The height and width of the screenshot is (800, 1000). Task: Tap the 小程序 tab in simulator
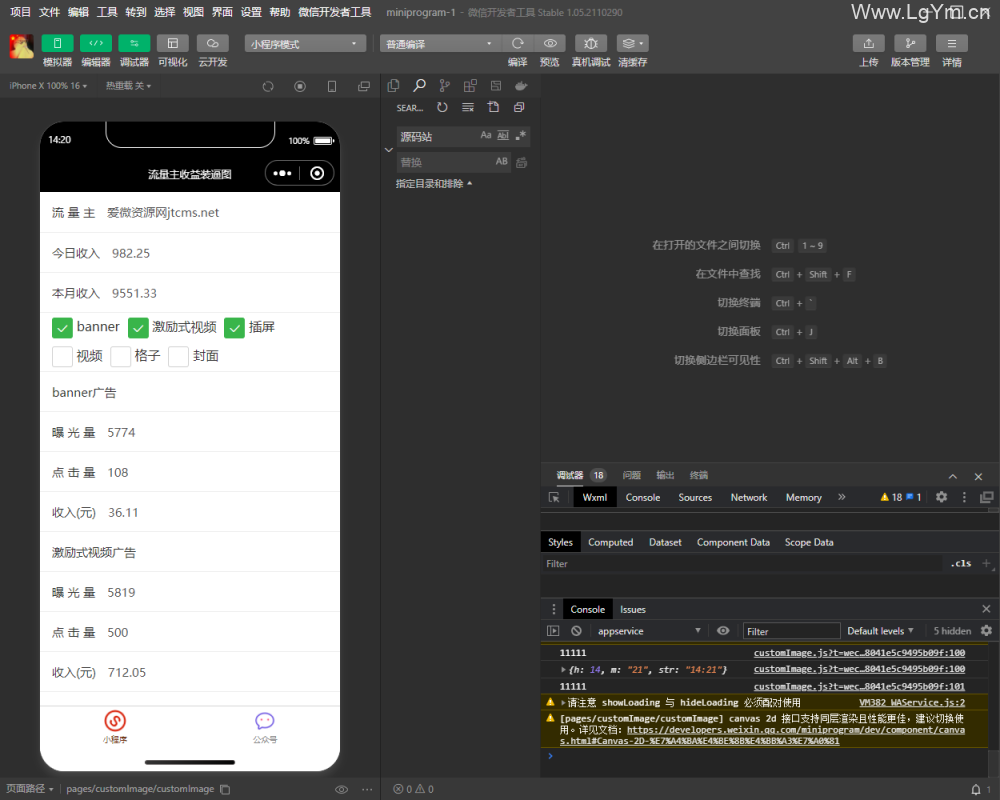pos(115,728)
